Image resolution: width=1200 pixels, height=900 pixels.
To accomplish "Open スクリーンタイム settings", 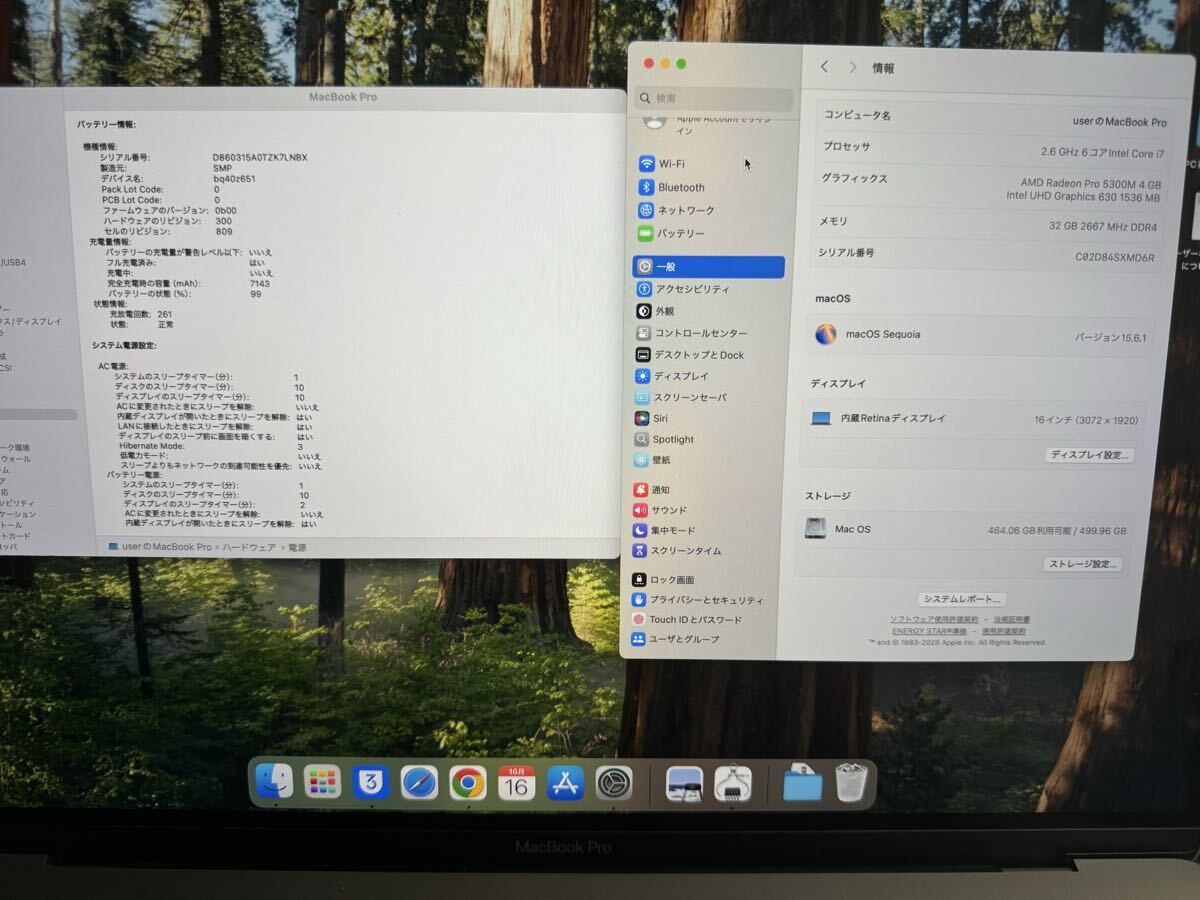I will pos(677,551).
